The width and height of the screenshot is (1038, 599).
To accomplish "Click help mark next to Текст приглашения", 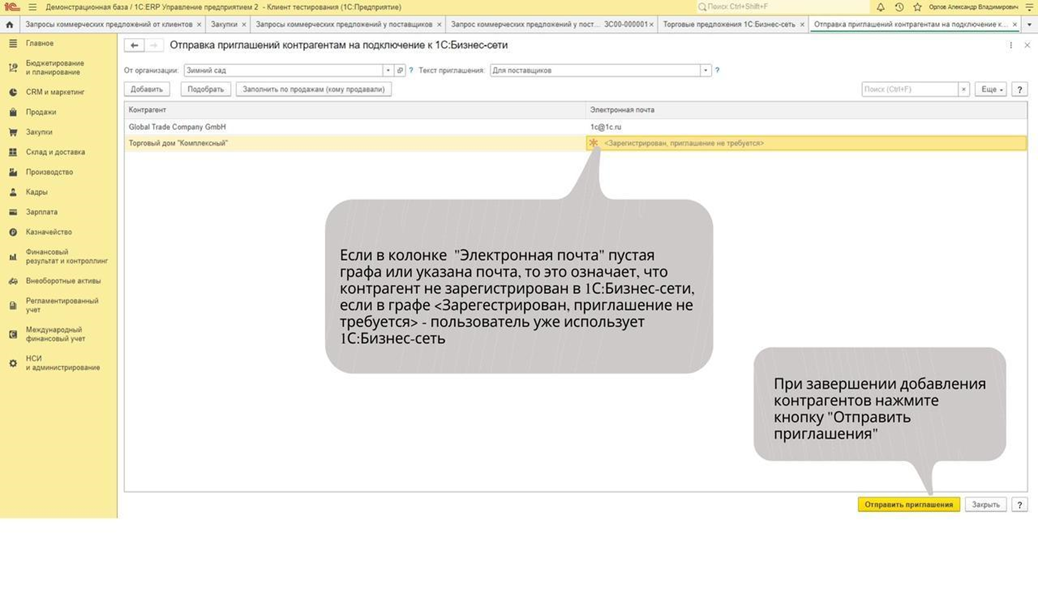I will click(717, 70).
